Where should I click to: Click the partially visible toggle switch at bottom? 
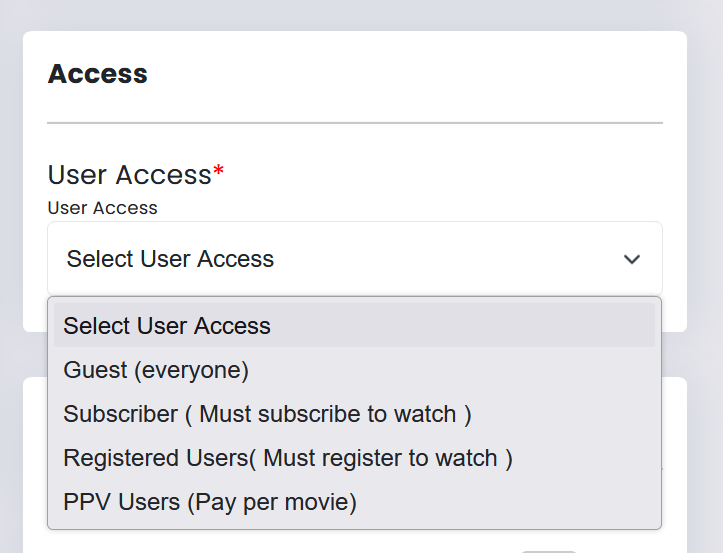click(548, 550)
